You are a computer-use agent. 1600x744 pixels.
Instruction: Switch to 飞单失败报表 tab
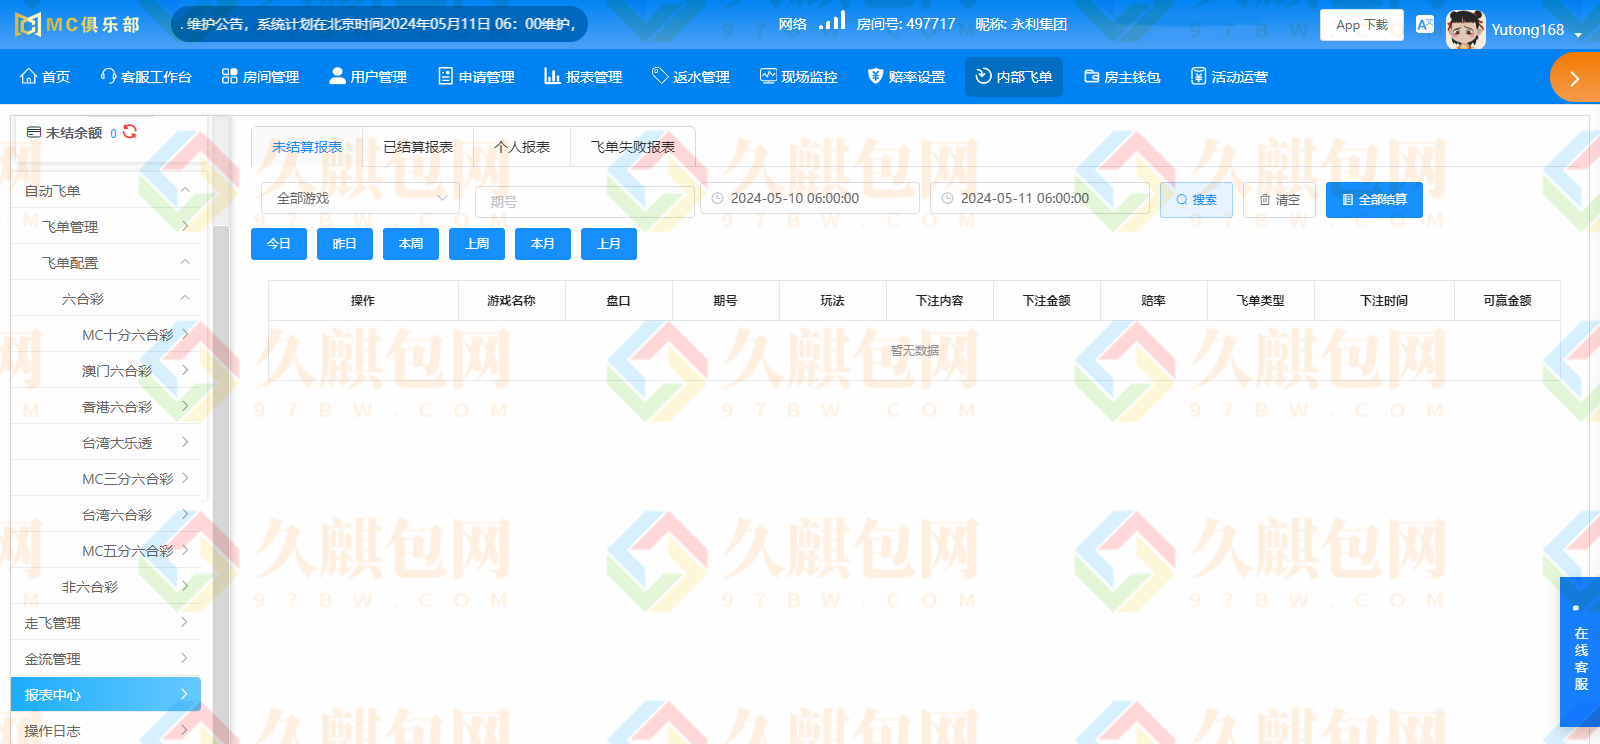point(633,147)
